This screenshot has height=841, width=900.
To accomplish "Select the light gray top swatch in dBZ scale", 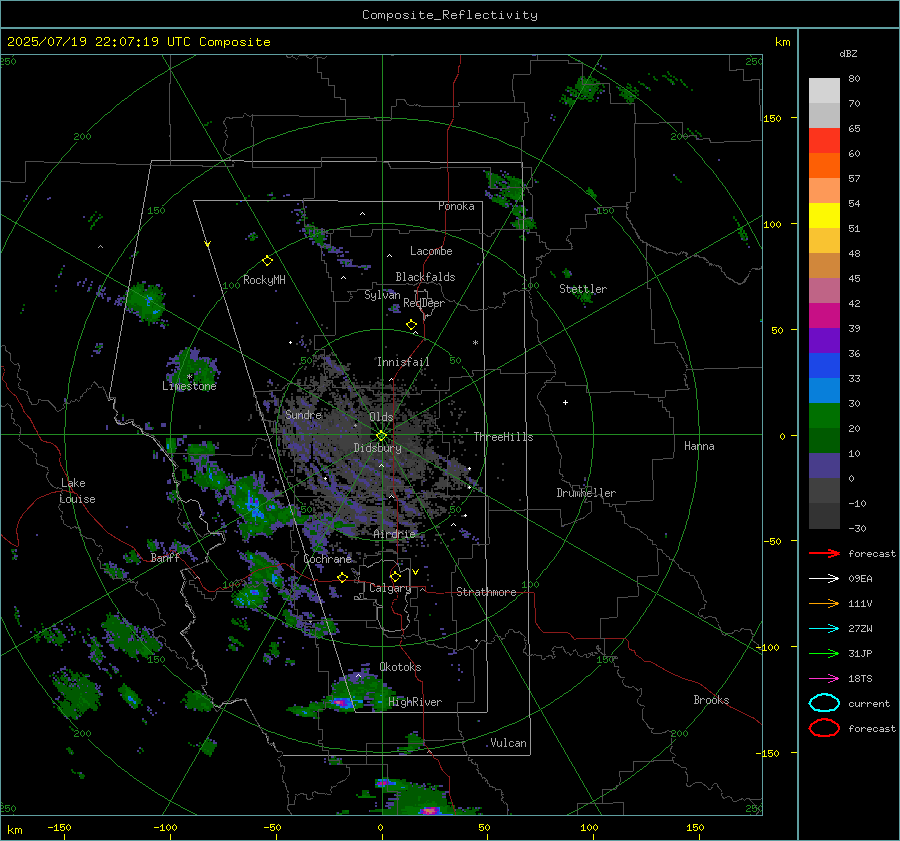I will [824, 90].
